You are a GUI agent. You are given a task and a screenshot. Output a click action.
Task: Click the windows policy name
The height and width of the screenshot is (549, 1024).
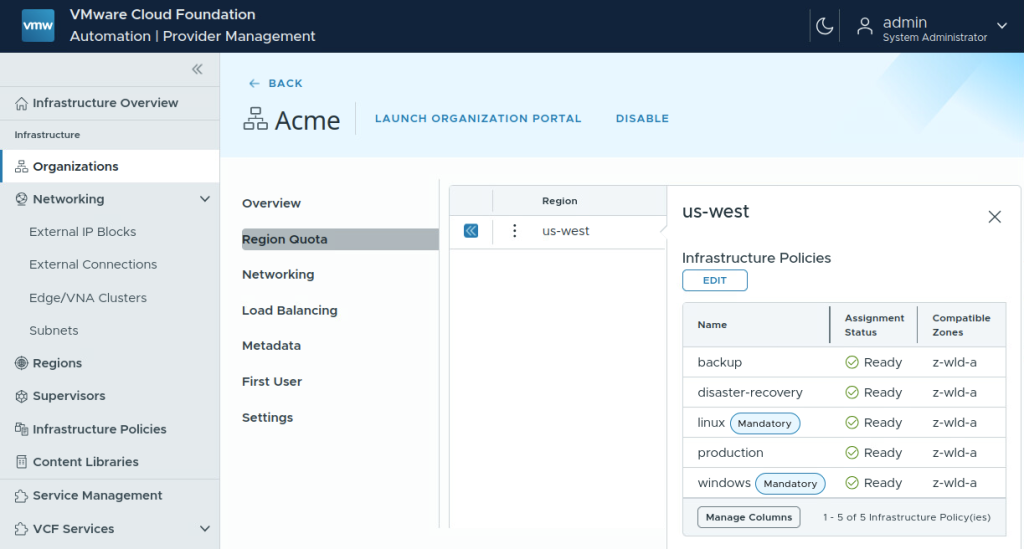[x=724, y=482]
